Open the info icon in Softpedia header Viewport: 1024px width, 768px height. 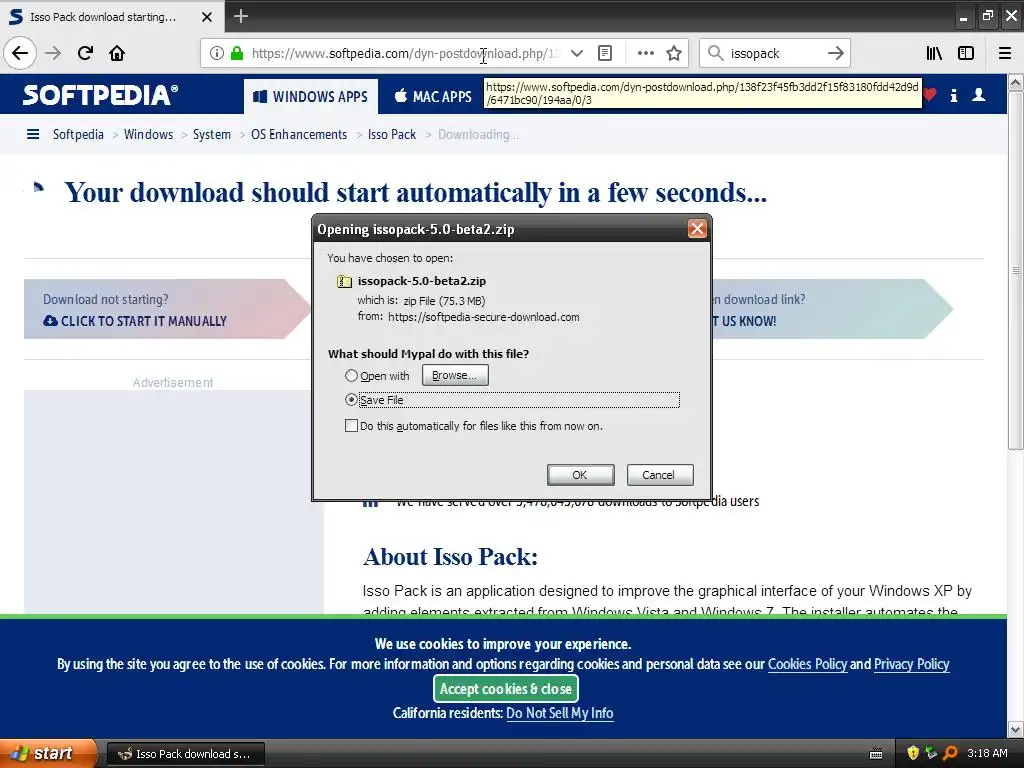click(953, 95)
